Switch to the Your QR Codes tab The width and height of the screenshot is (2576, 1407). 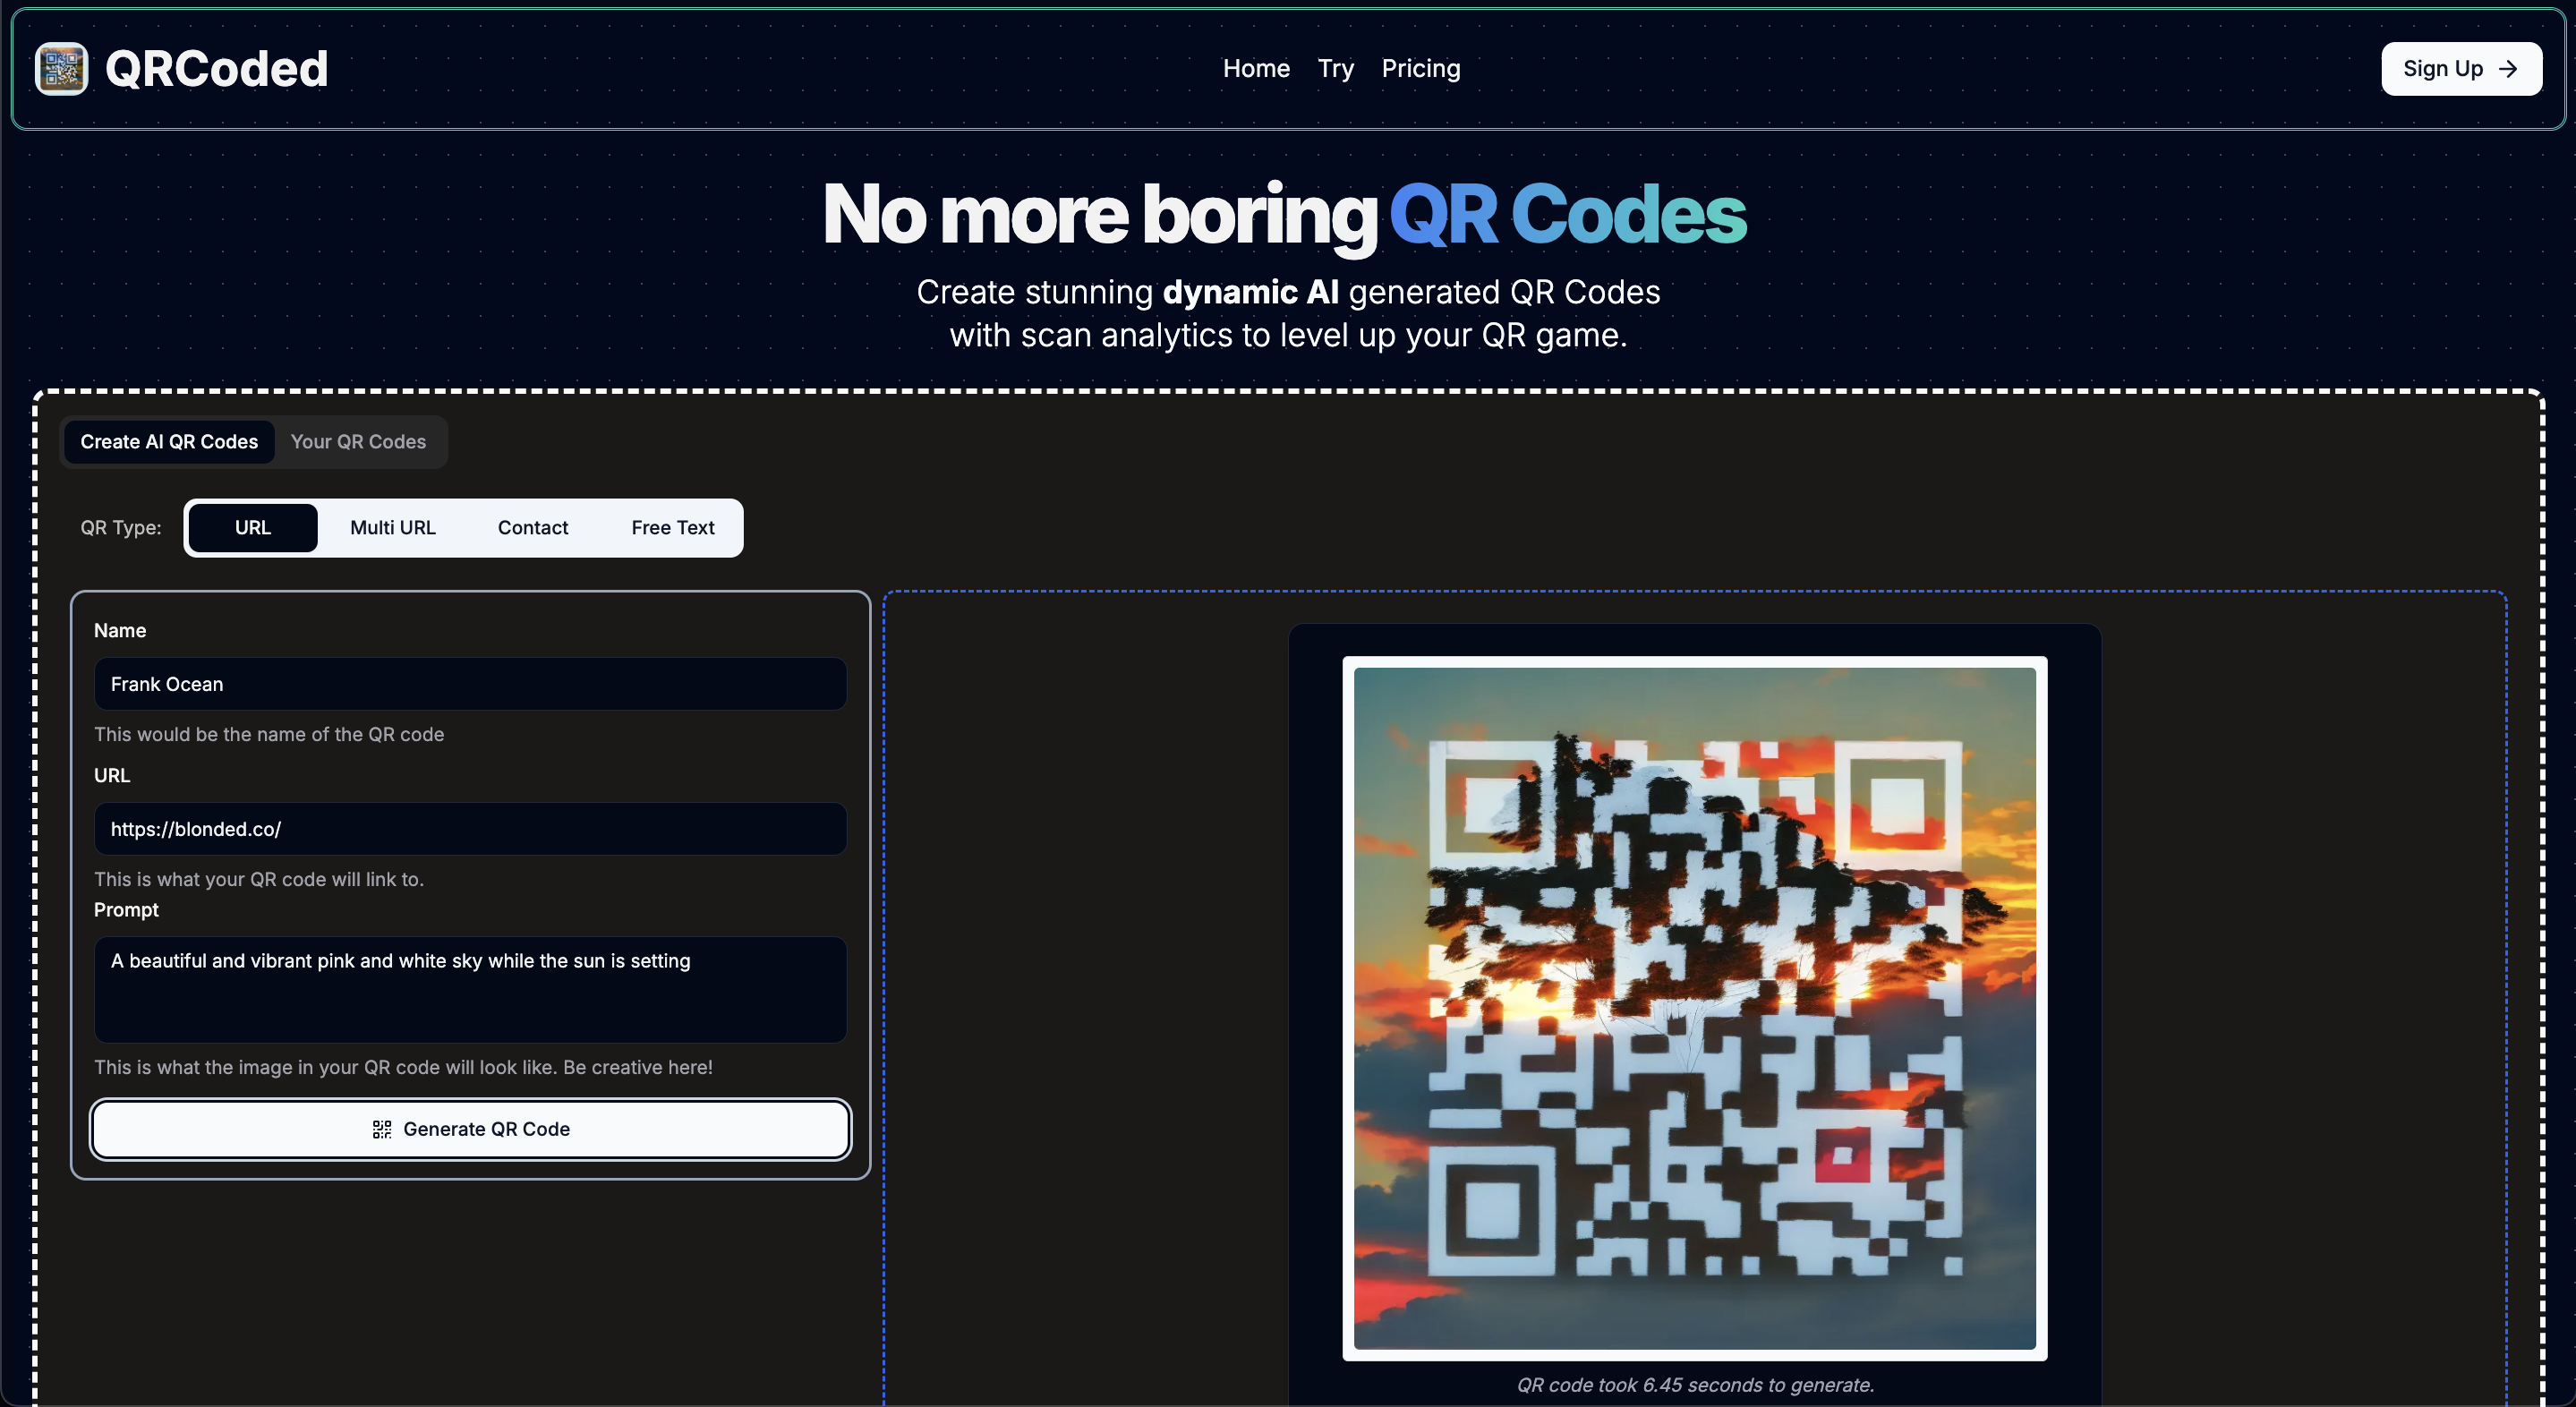358,441
